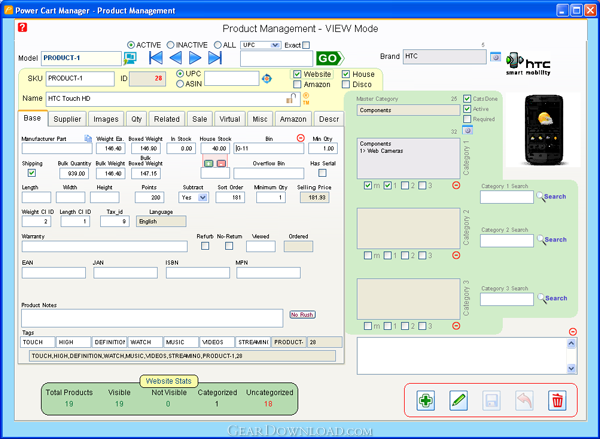Select the ACTIVE radio button
The height and width of the screenshot is (439, 600).
click(x=131, y=45)
